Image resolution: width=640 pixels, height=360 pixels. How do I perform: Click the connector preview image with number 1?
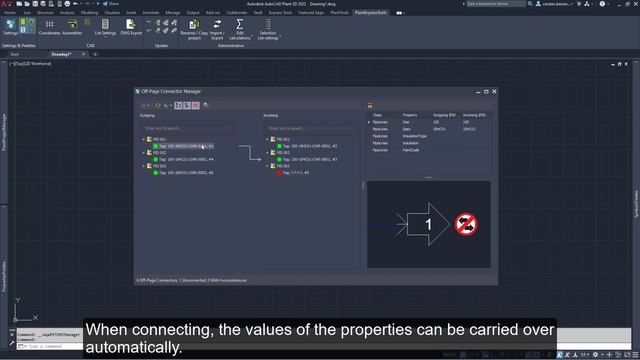click(x=429, y=224)
